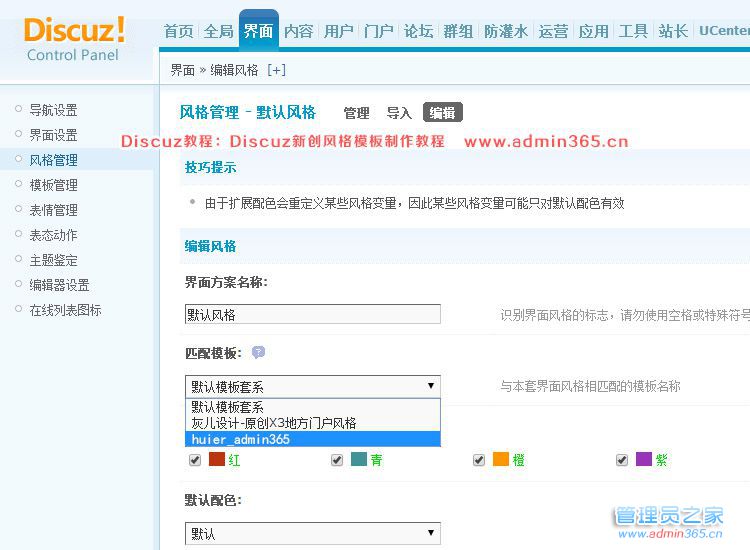Viewport: 750px width, 550px height.
Task: Choose 默认模板套系 from the list
Action: pos(313,407)
